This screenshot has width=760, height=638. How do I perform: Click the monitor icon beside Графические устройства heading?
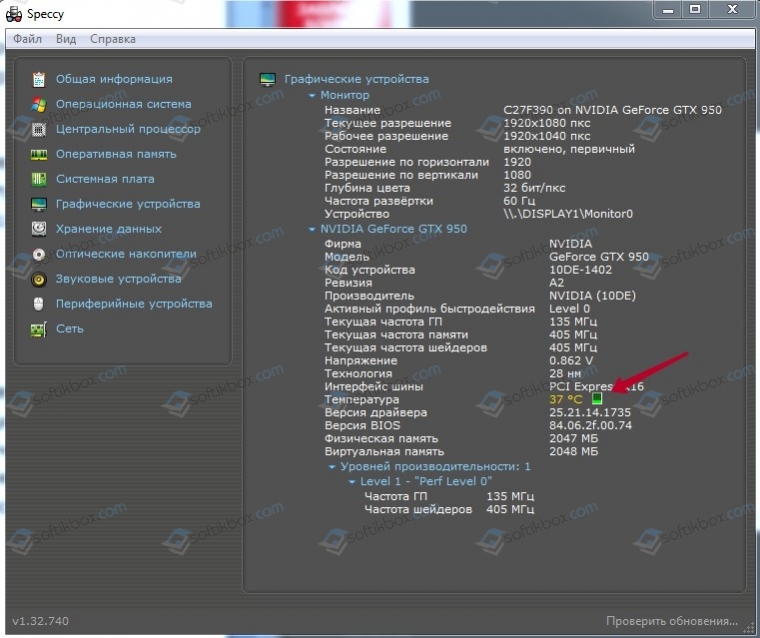click(x=268, y=79)
